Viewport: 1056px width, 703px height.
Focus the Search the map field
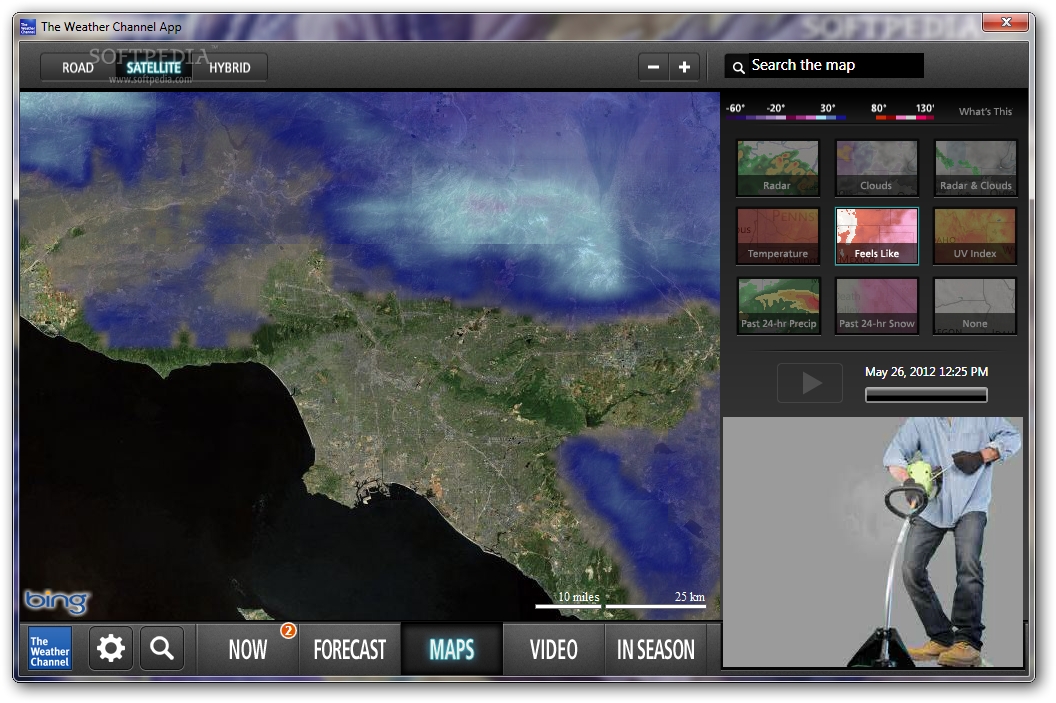coord(824,65)
